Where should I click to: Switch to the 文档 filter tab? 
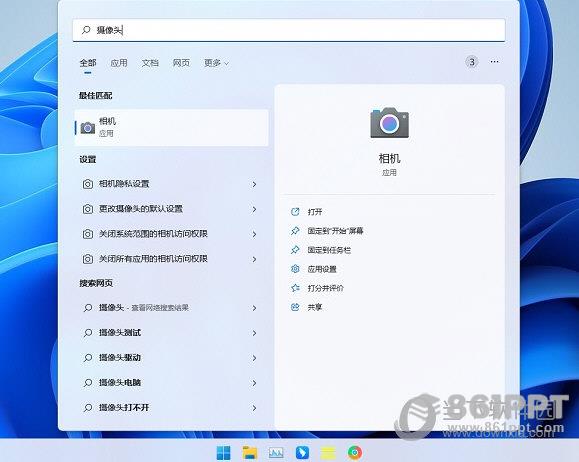(x=150, y=63)
